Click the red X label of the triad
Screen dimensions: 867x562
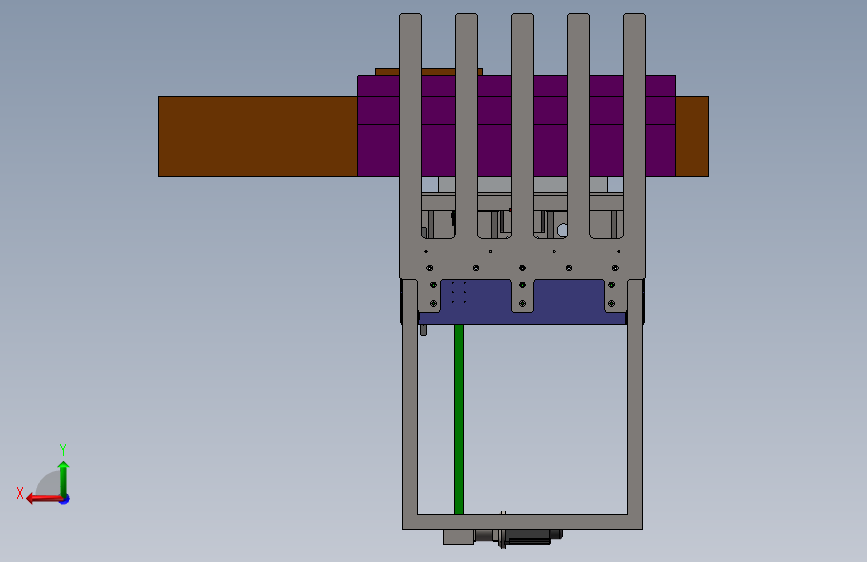[20, 493]
